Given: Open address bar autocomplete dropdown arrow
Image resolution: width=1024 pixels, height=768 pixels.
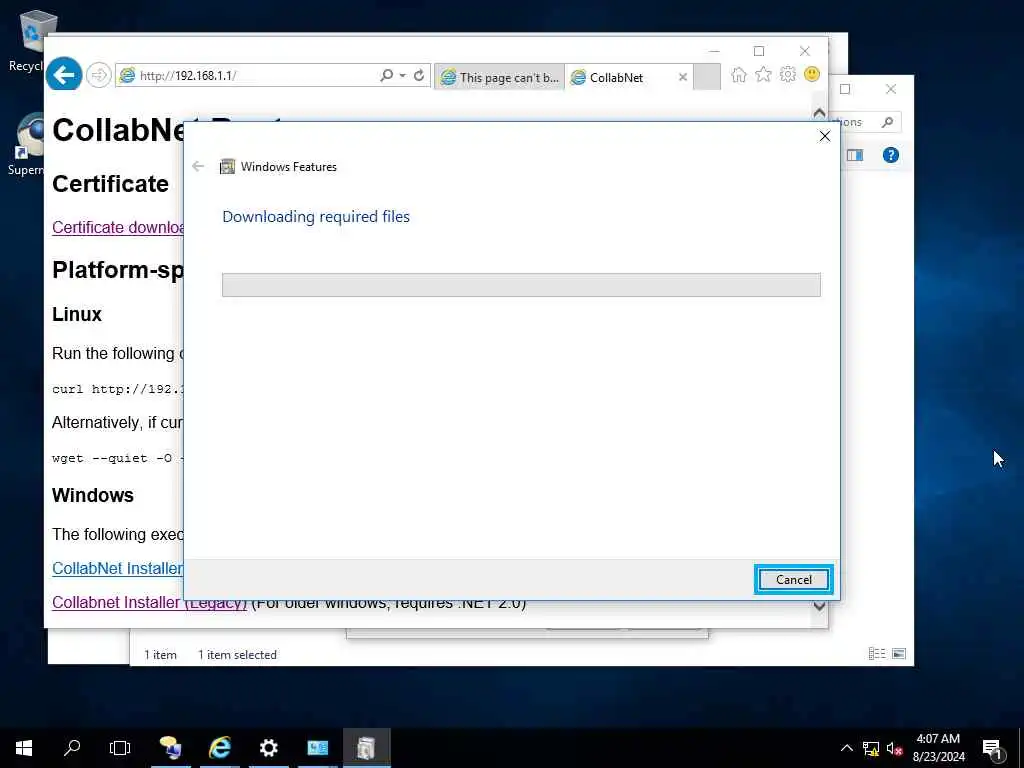Looking at the screenshot, I should pyautogui.click(x=402, y=76).
